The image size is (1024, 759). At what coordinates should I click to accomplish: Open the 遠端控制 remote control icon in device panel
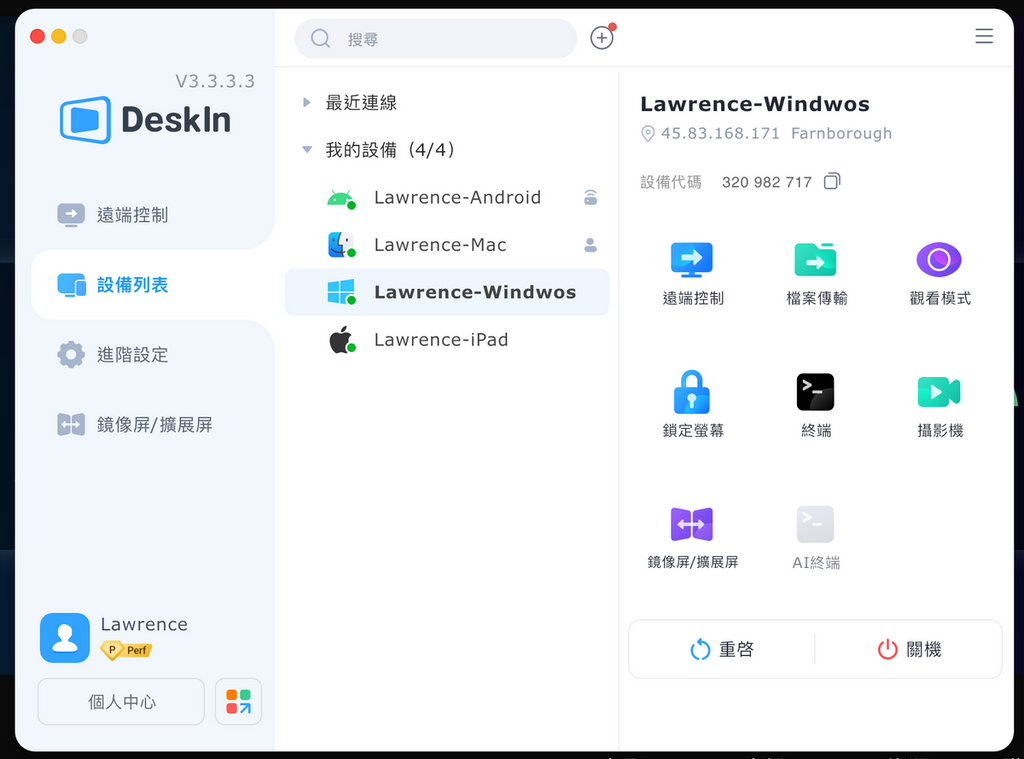692,260
